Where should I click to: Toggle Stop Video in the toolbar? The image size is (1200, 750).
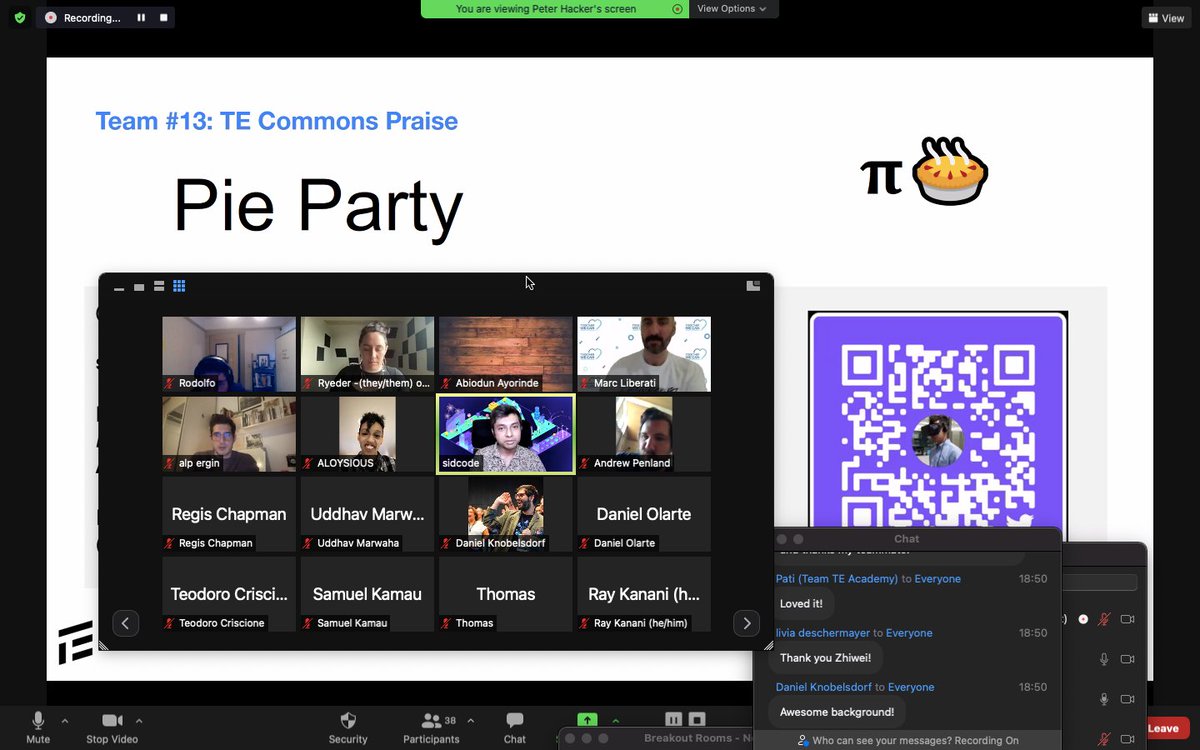pyautogui.click(x=111, y=727)
